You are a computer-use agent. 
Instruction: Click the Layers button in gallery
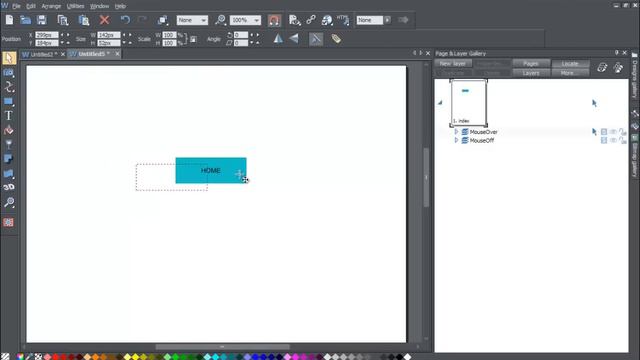pos(531,73)
